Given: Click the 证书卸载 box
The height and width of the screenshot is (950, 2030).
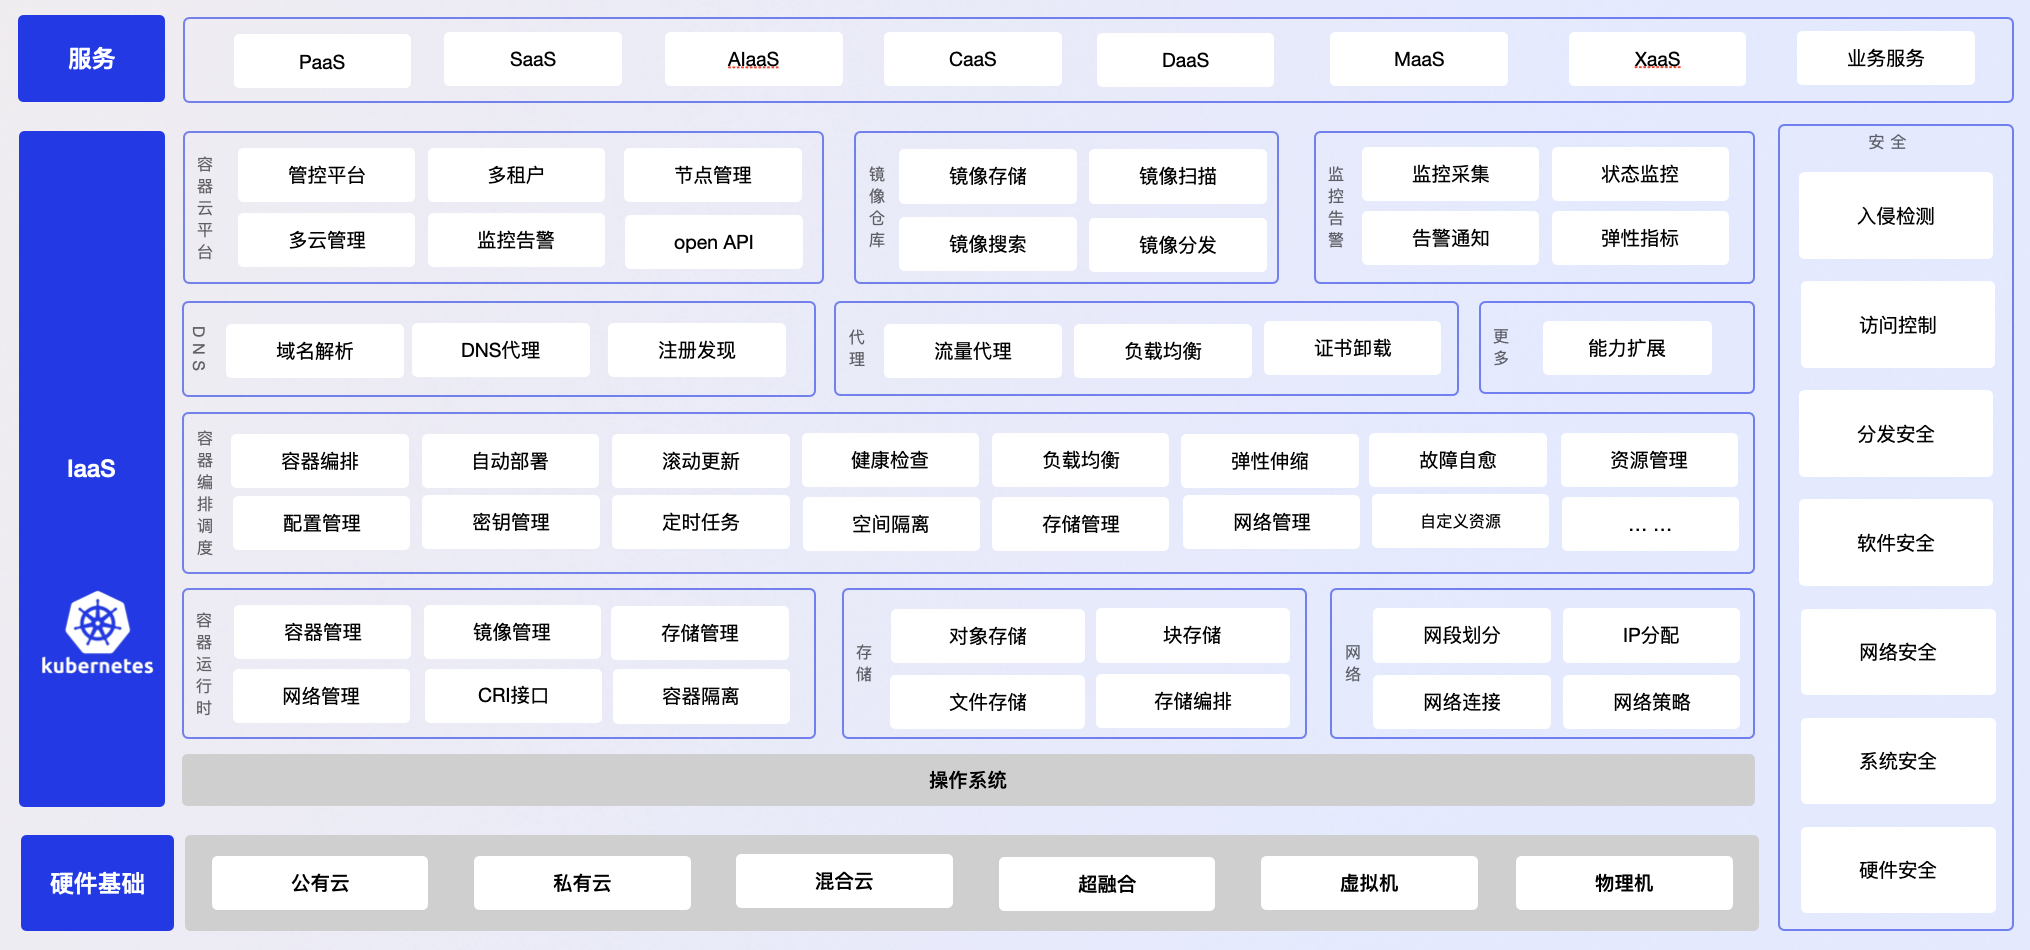Looking at the screenshot, I should coord(1352,348).
